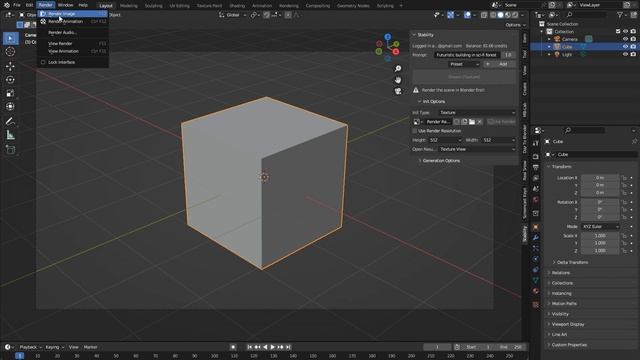
Task: Click the Location X value field
Action: pos(600,178)
